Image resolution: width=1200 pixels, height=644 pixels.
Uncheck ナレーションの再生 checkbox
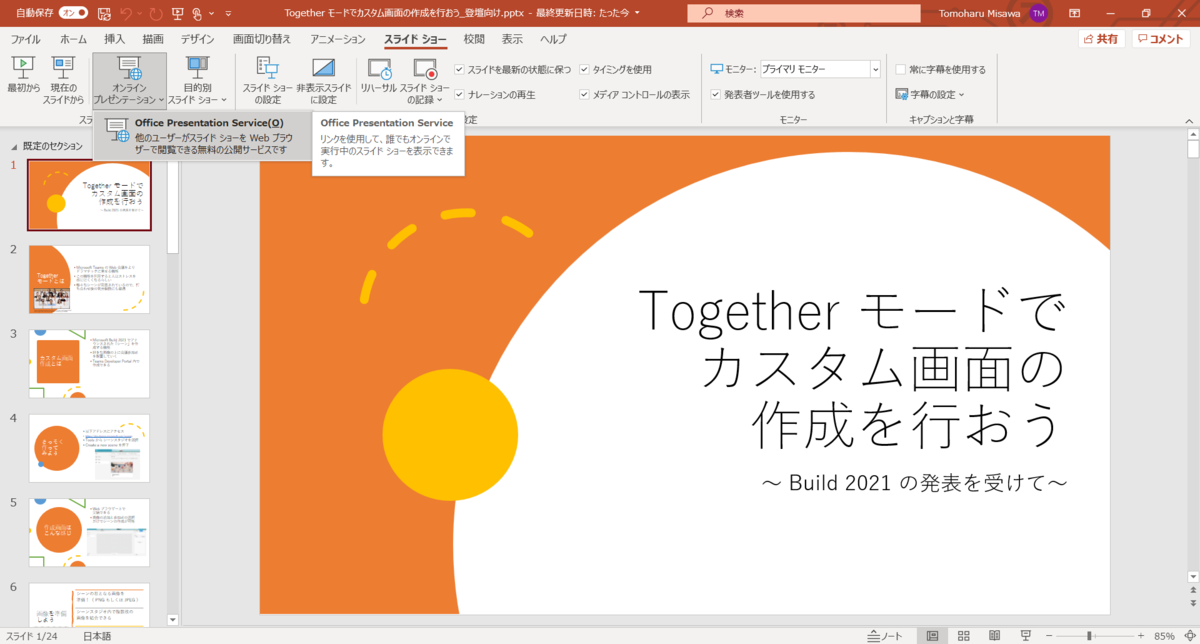[x=459, y=95]
